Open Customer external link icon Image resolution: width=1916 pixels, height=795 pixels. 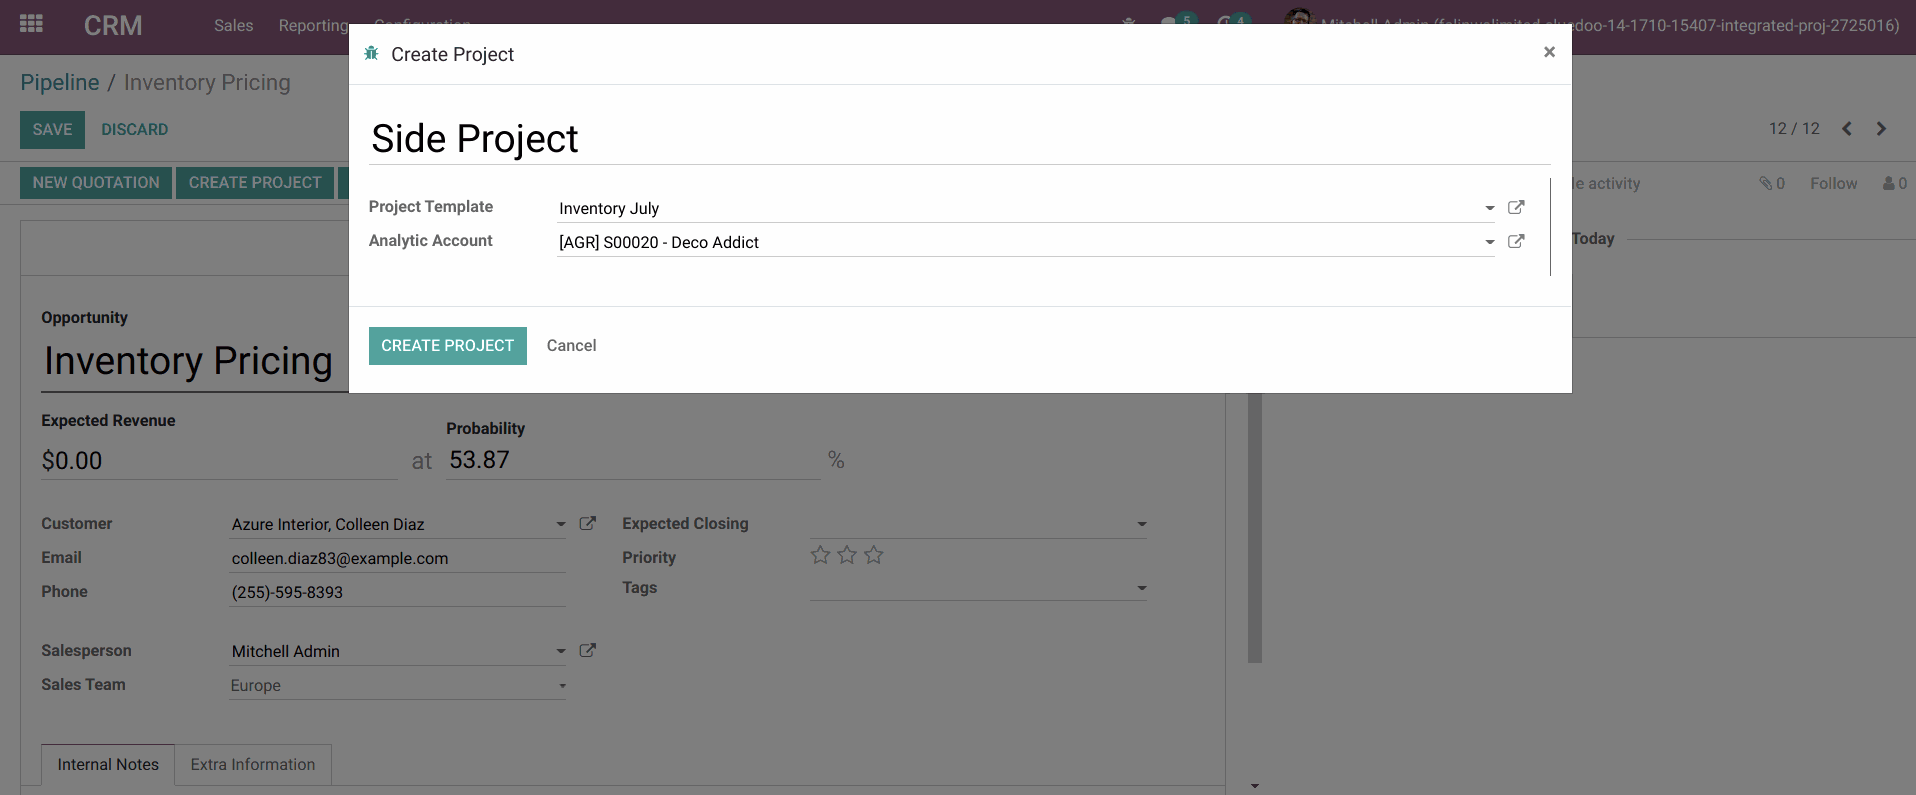click(588, 523)
